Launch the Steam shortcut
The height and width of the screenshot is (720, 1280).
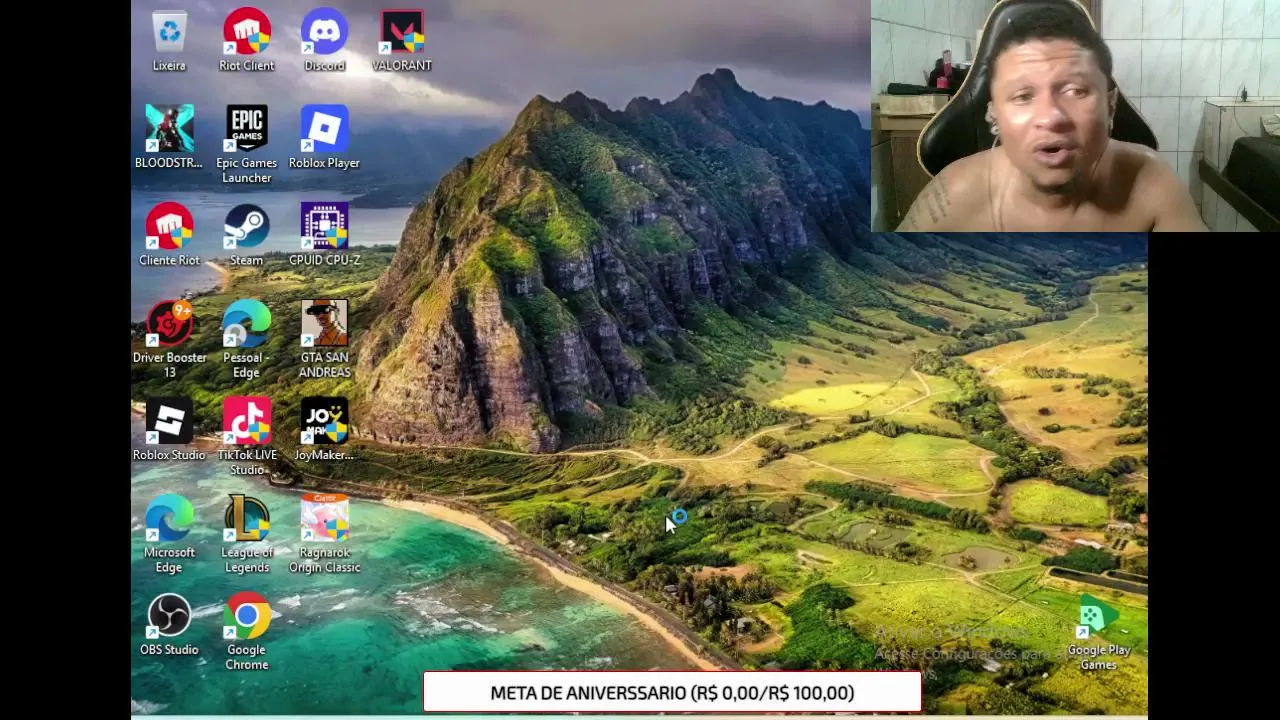click(x=246, y=235)
